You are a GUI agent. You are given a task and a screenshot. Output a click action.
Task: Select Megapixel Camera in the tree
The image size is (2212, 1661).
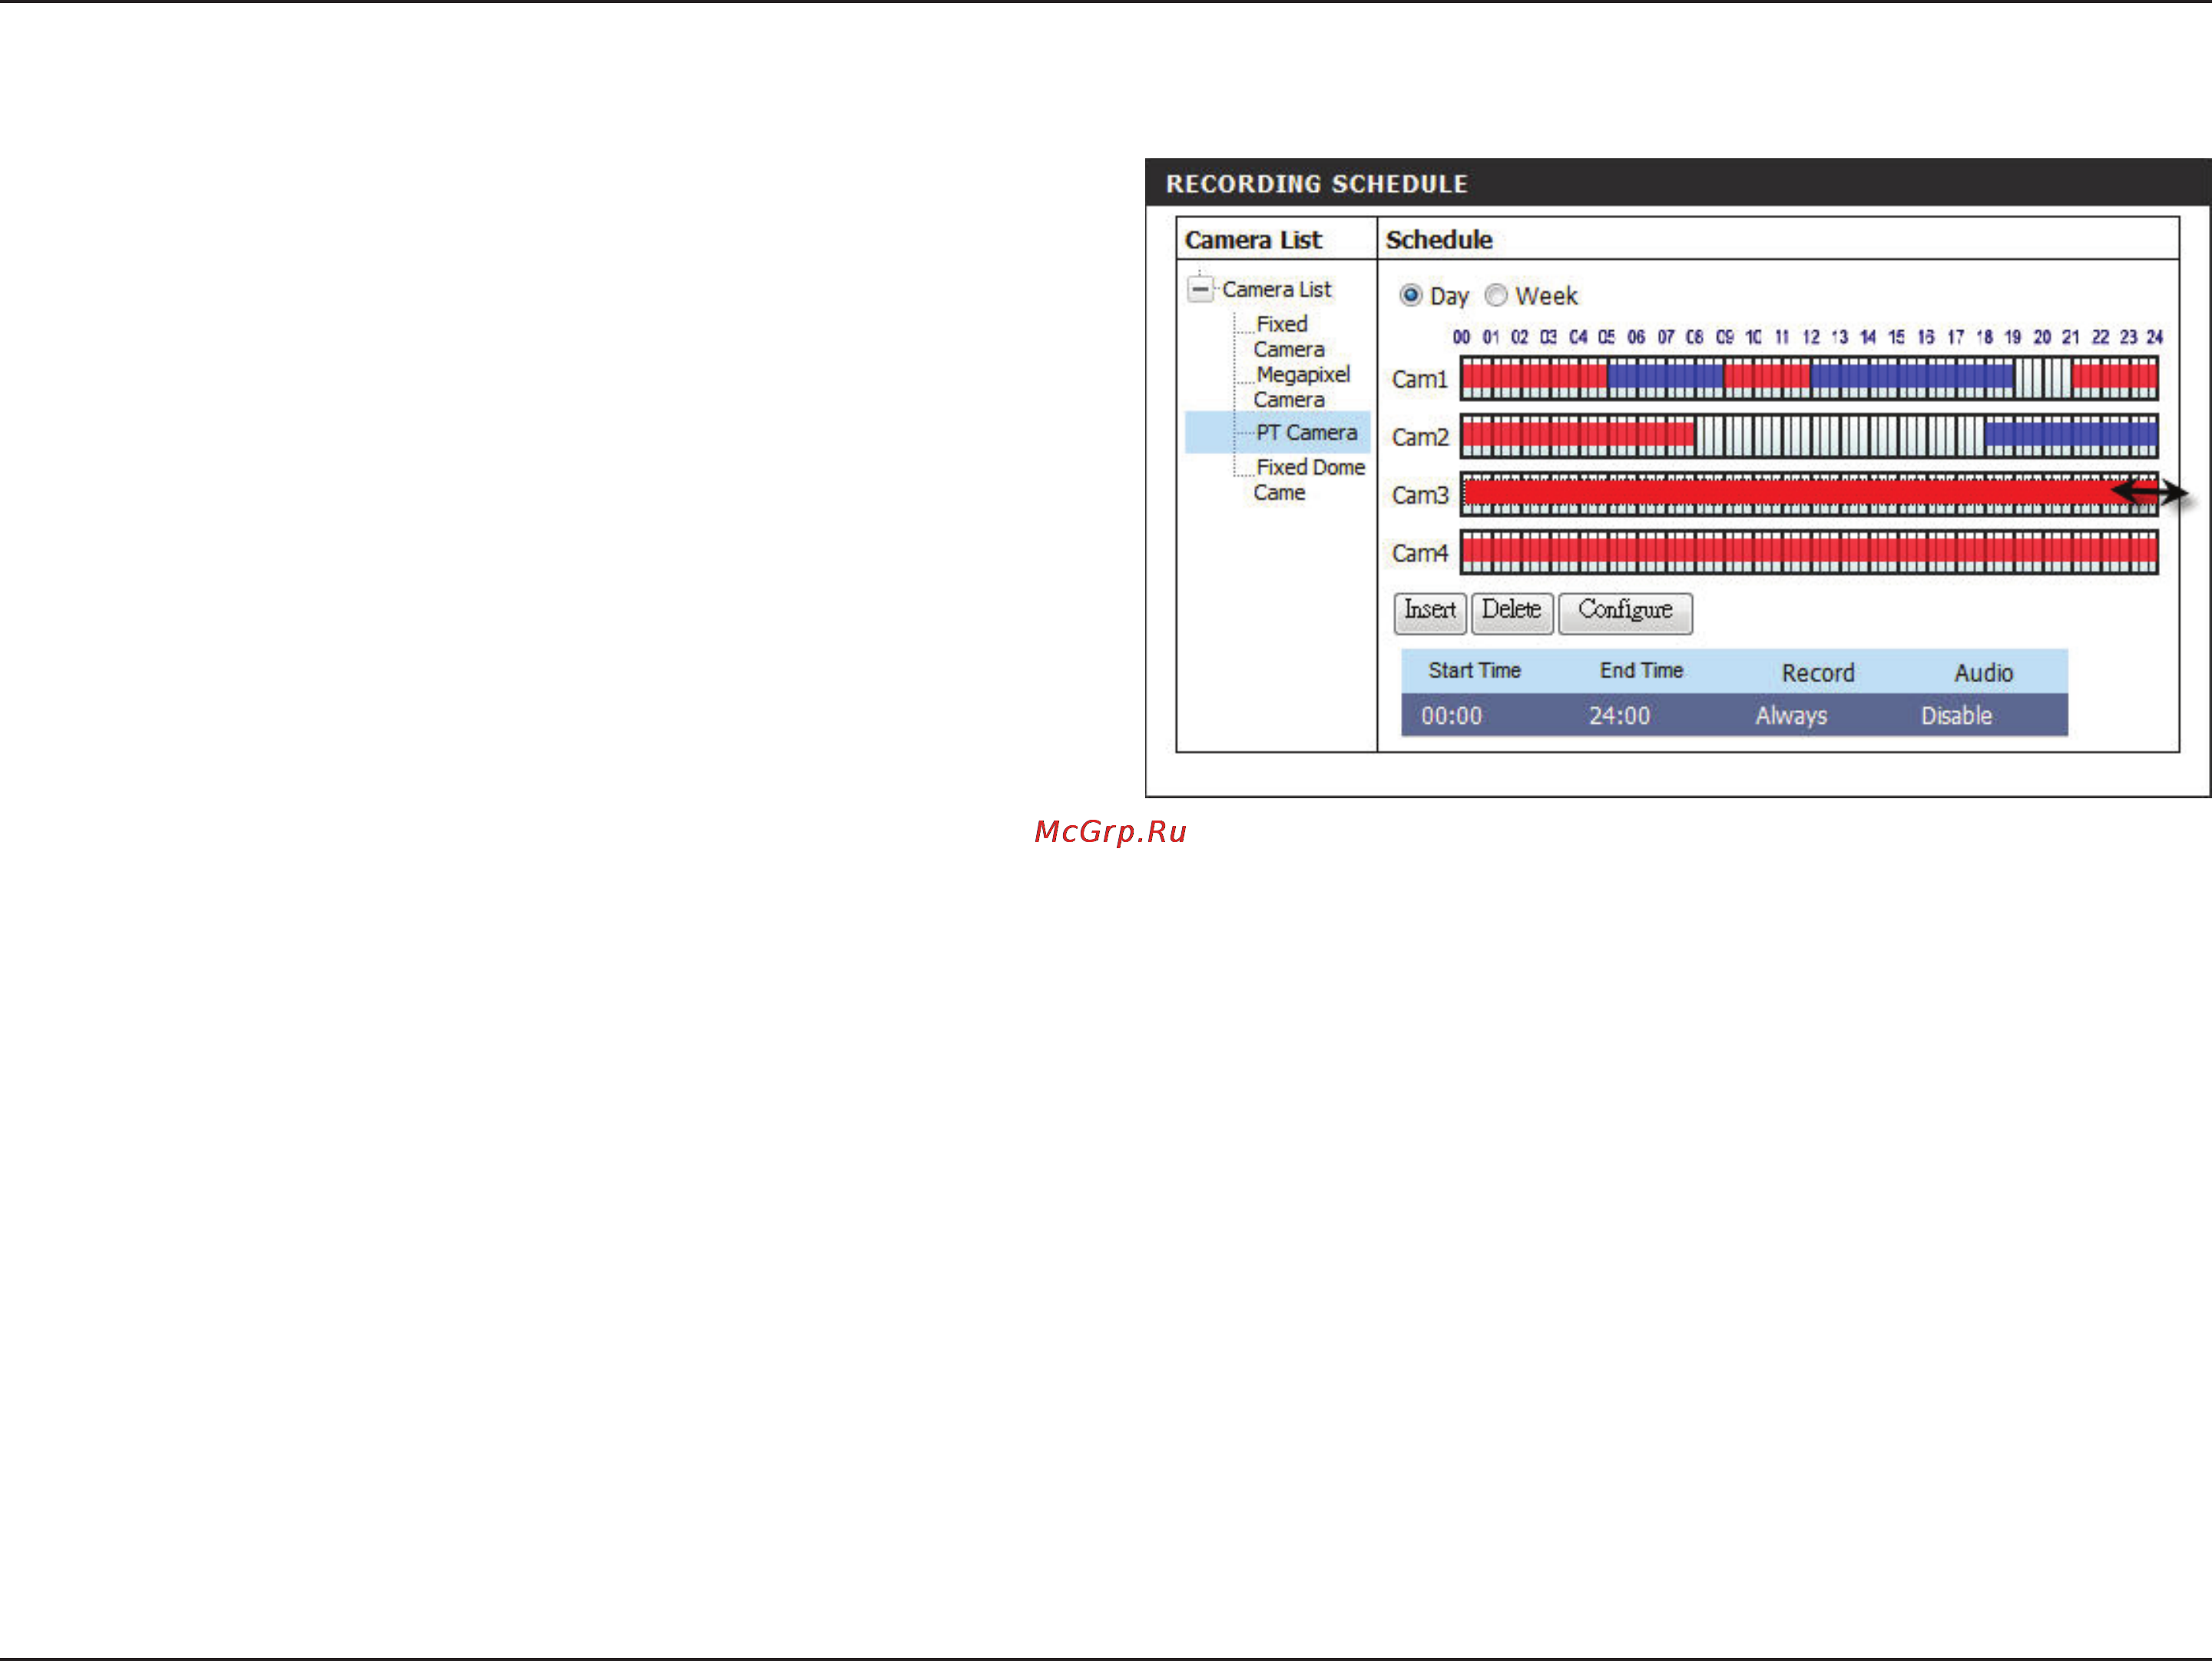click(1301, 387)
